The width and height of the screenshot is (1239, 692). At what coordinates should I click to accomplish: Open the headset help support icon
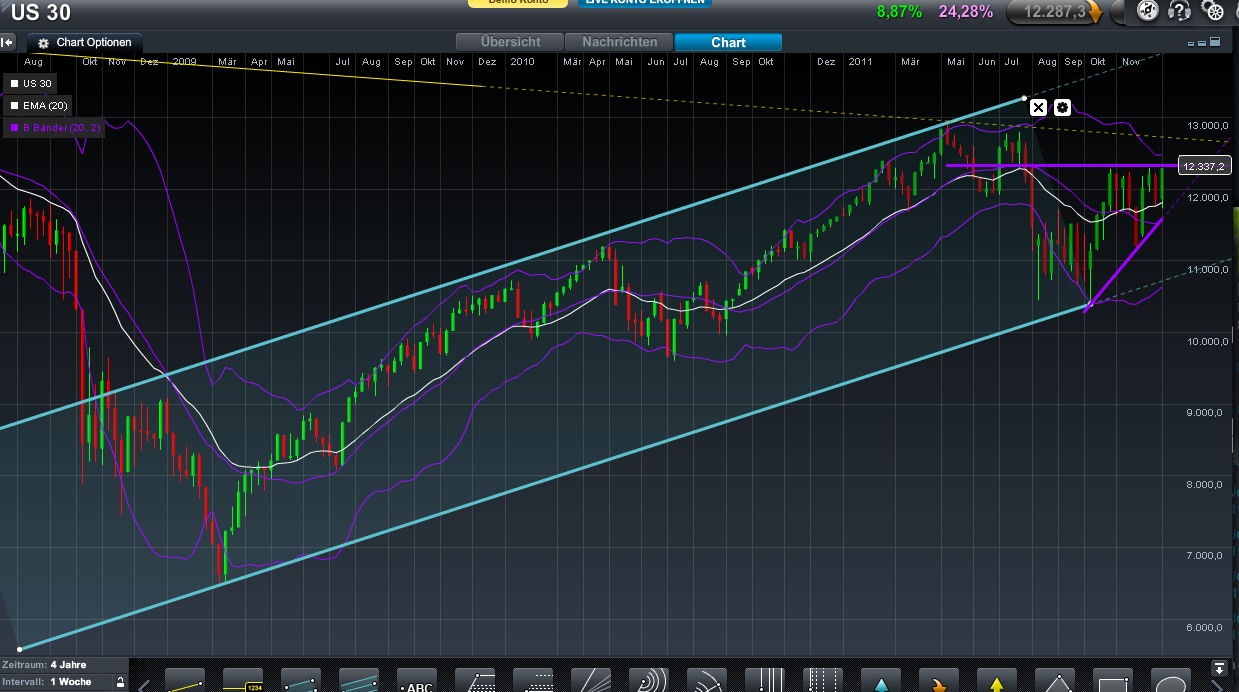[x=1180, y=11]
